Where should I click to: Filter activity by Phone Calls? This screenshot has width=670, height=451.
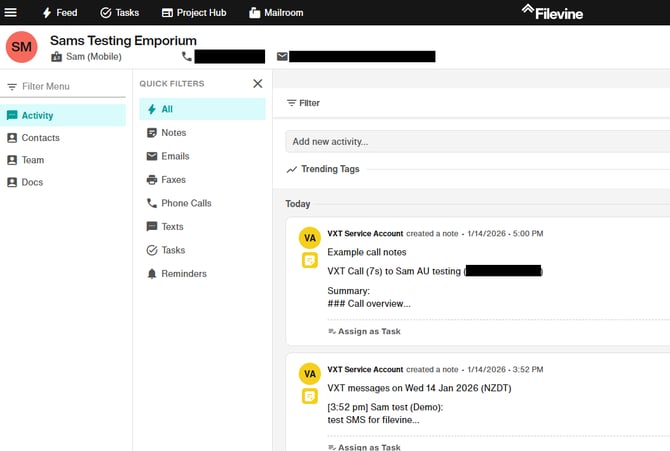pyautogui.click(x=185, y=203)
